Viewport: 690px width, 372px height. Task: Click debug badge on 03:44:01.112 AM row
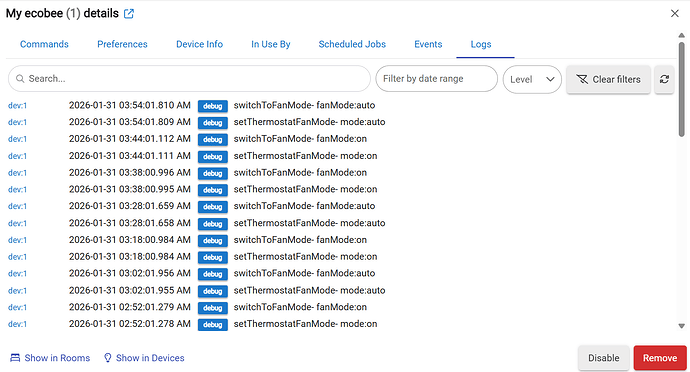[213, 140]
